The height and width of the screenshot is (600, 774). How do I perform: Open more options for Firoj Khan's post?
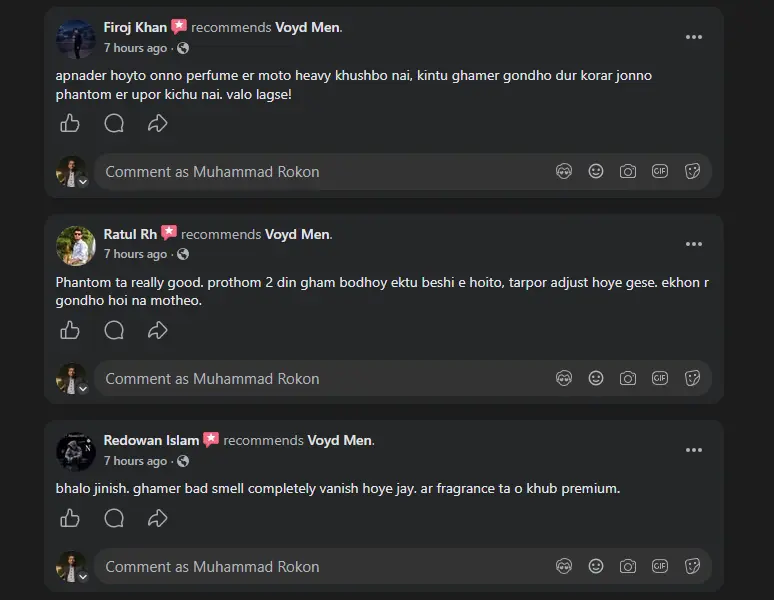tap(694, 37)
